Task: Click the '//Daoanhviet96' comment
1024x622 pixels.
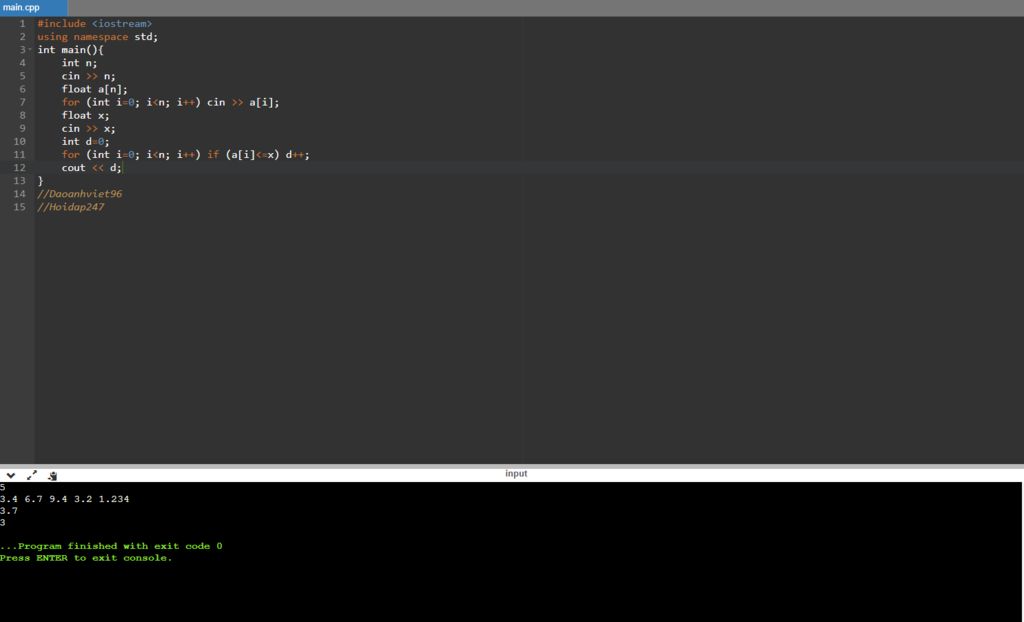Action: [x=80, y=193]
